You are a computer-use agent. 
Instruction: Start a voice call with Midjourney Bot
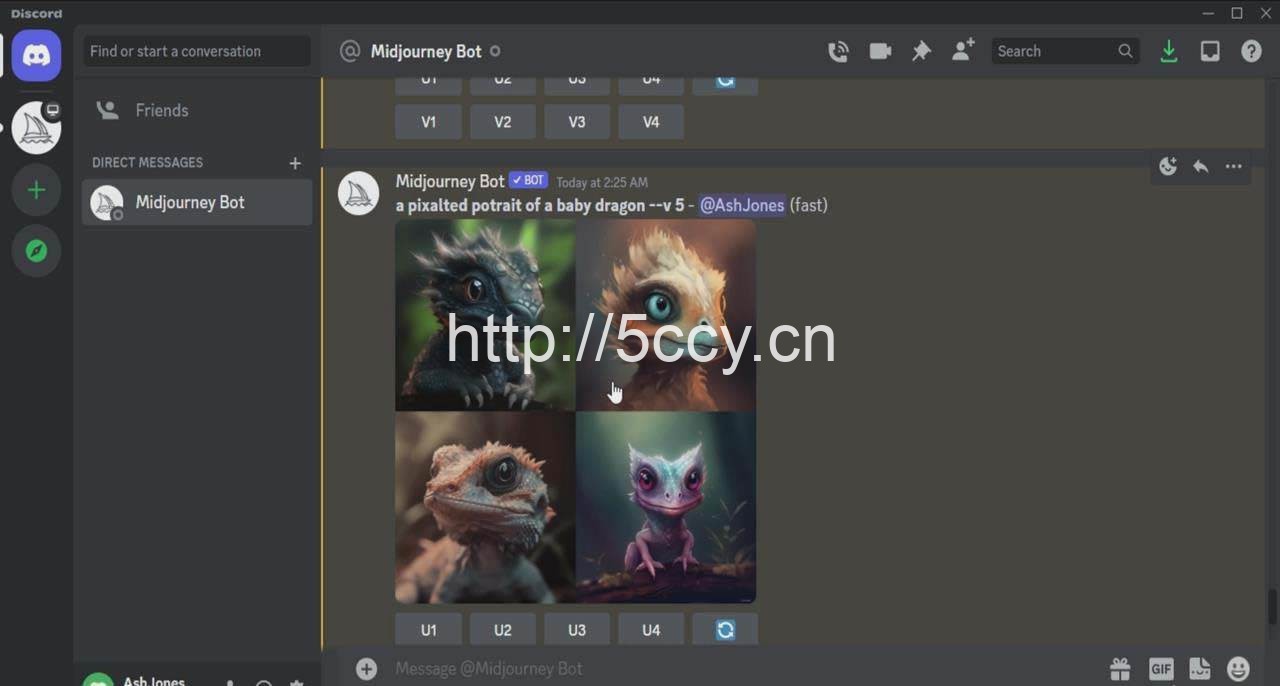tap(838, 52)
